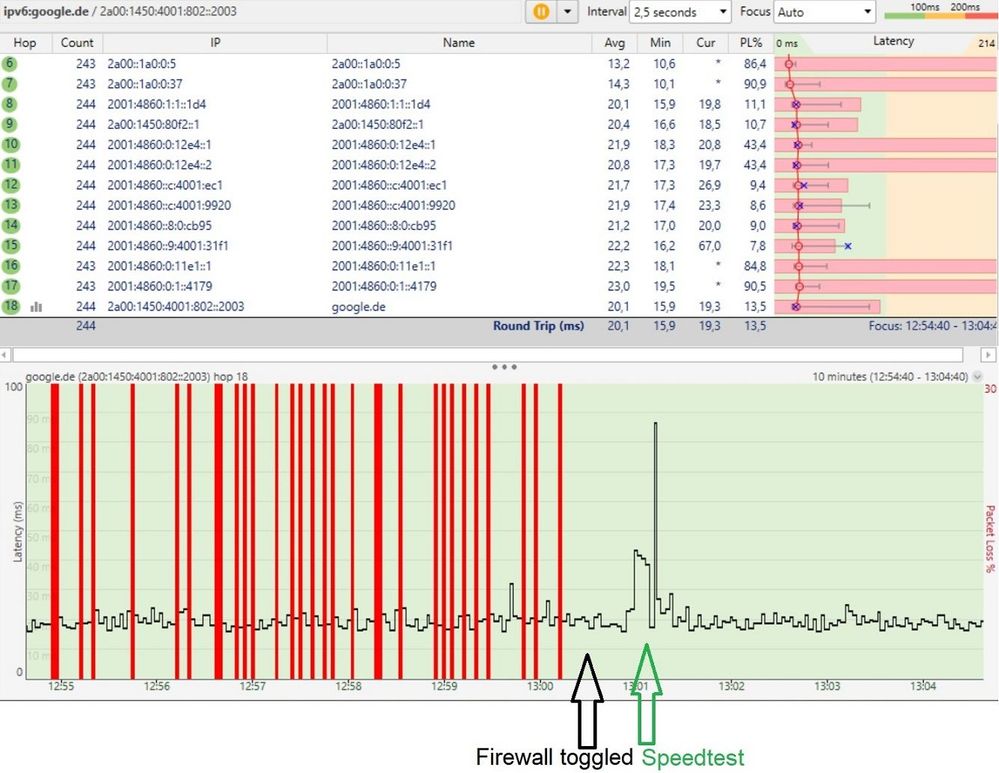Click the google.de hop 18 graph title
This screenshot has height=773, width=999.
[136, 377]
